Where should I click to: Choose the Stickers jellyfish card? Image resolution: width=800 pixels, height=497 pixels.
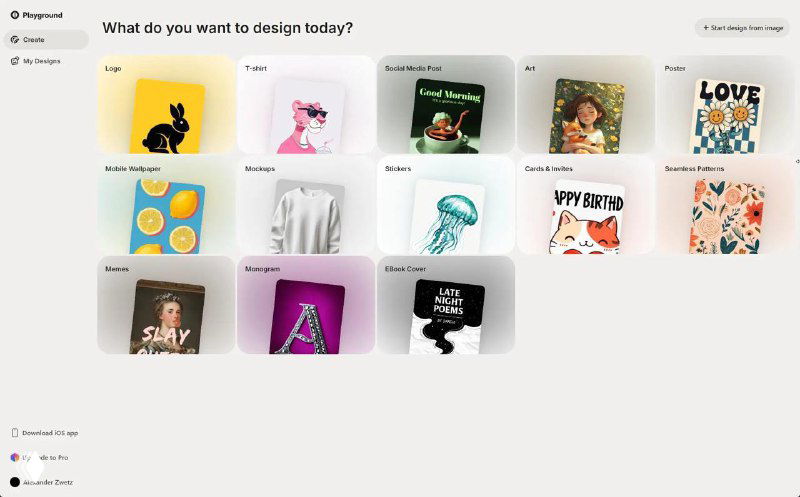[446, 205]
